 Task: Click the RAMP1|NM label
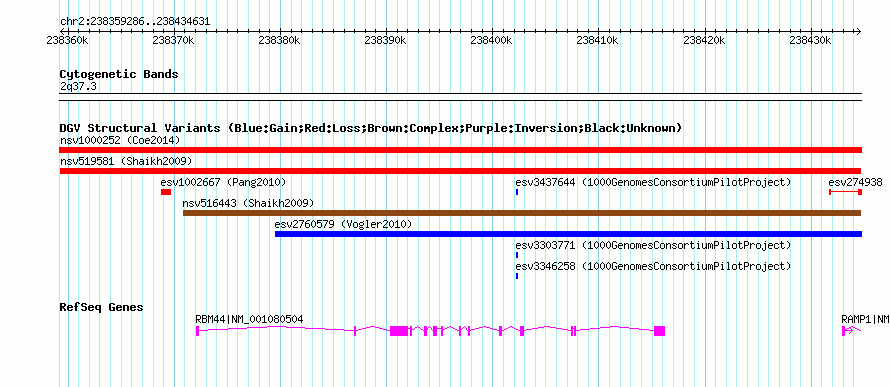[x=865, y=319]
